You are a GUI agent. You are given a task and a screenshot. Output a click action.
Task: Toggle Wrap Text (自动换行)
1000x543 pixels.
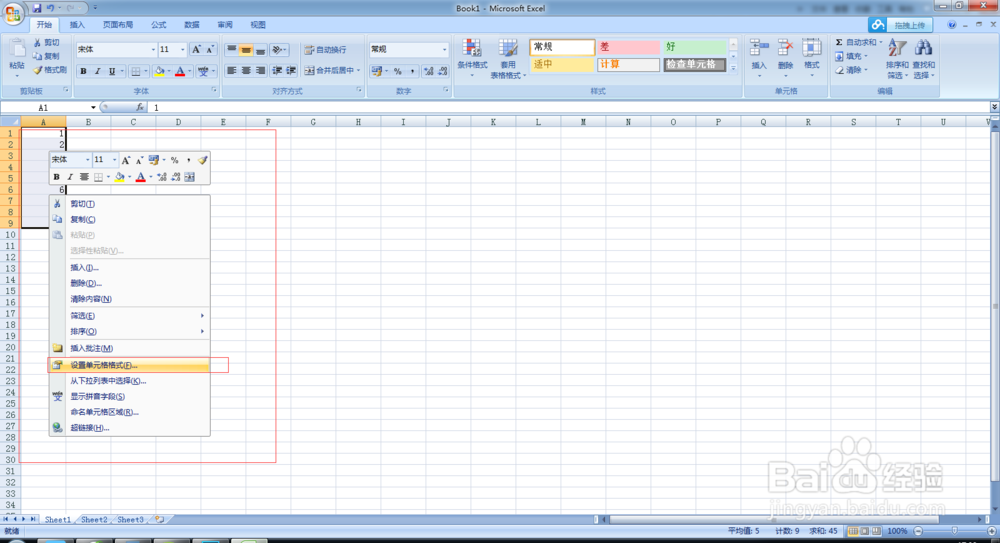325,50
